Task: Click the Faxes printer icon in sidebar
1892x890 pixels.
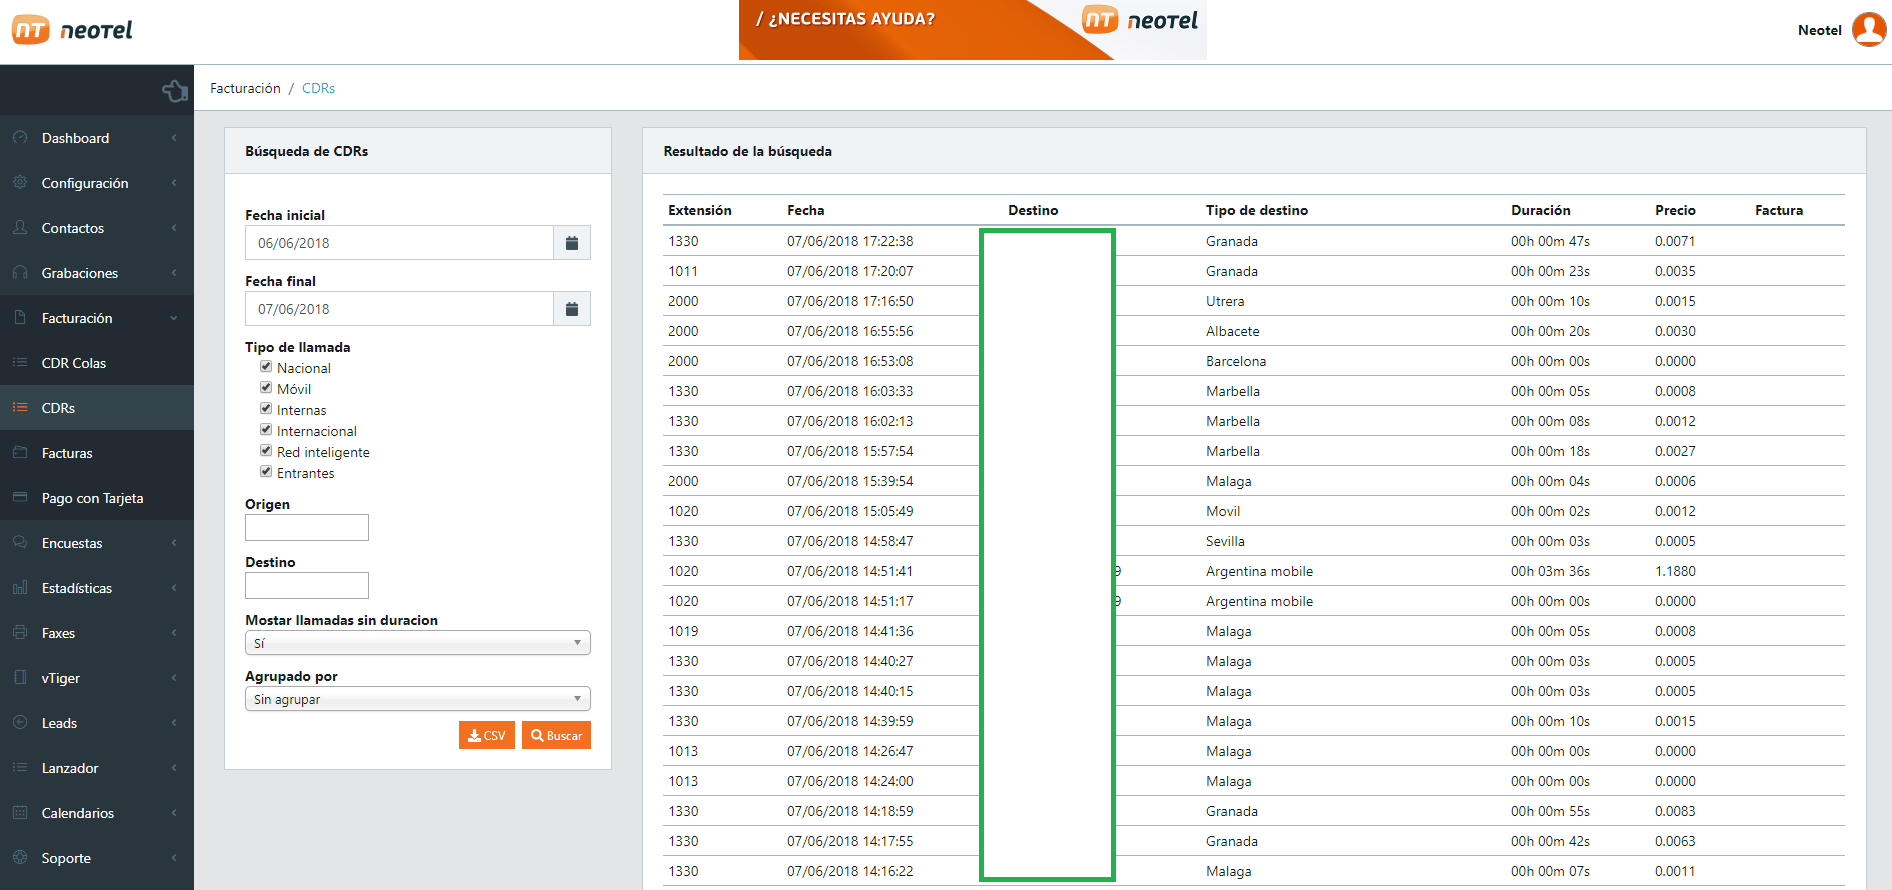Action: click(x=20, y=633)
